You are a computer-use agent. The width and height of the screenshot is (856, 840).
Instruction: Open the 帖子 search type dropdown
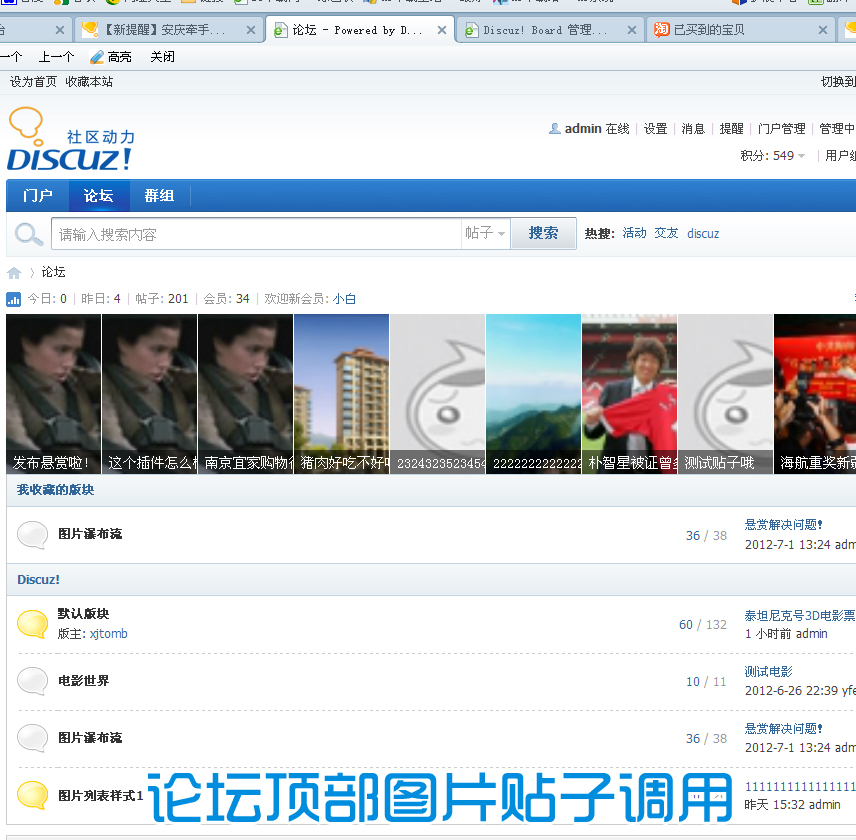(485, 234)
